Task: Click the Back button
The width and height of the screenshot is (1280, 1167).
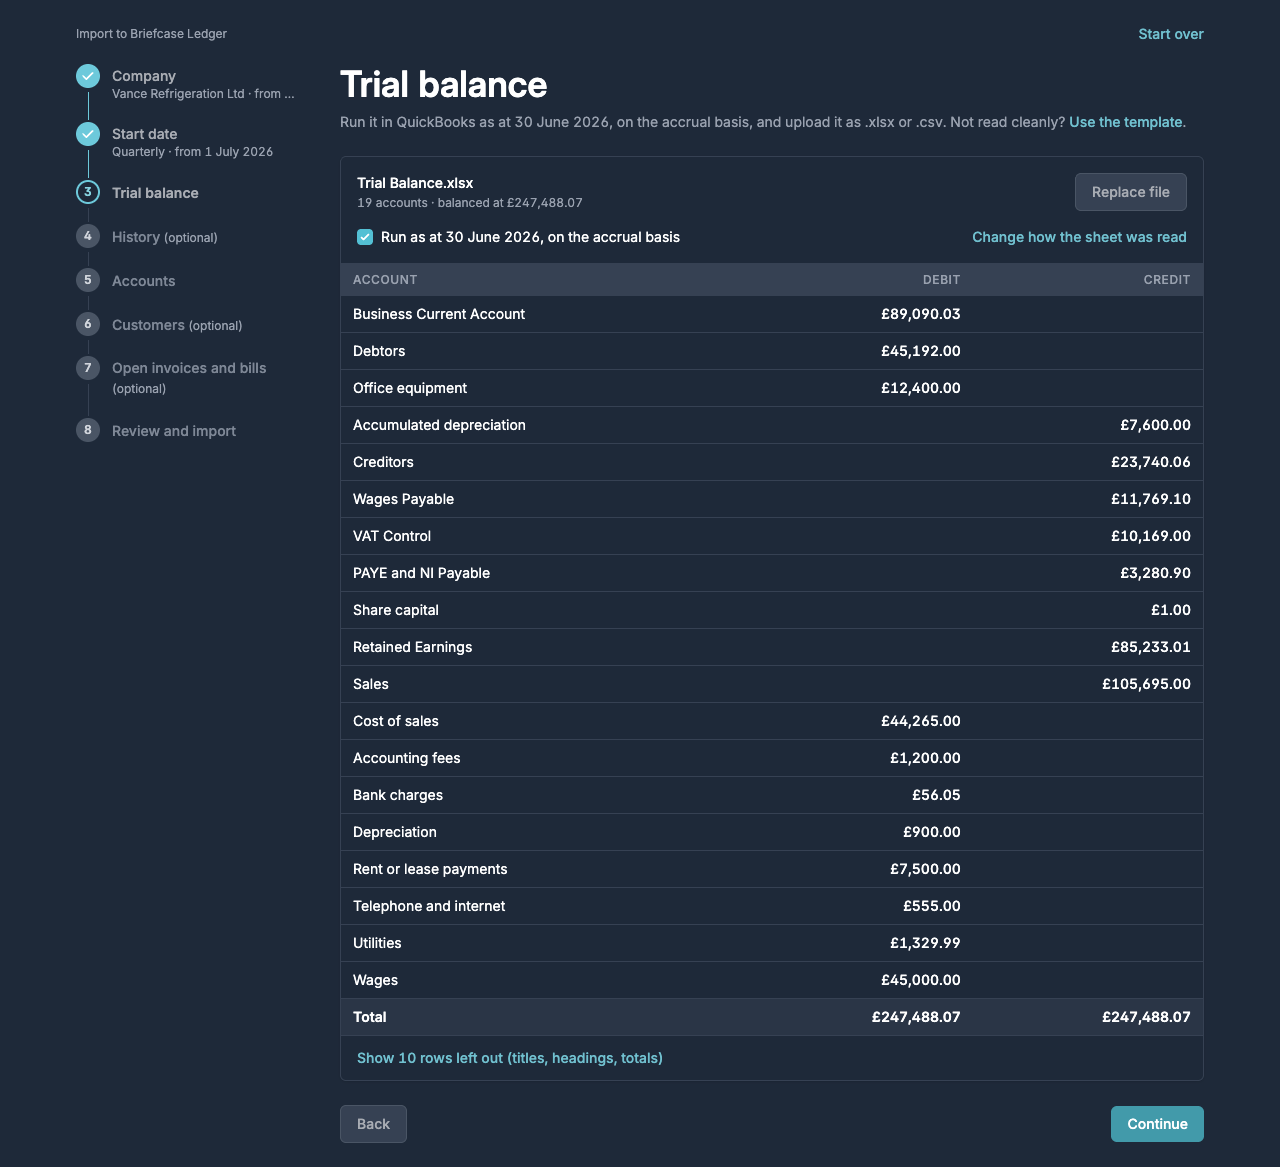Action: 373,1124
